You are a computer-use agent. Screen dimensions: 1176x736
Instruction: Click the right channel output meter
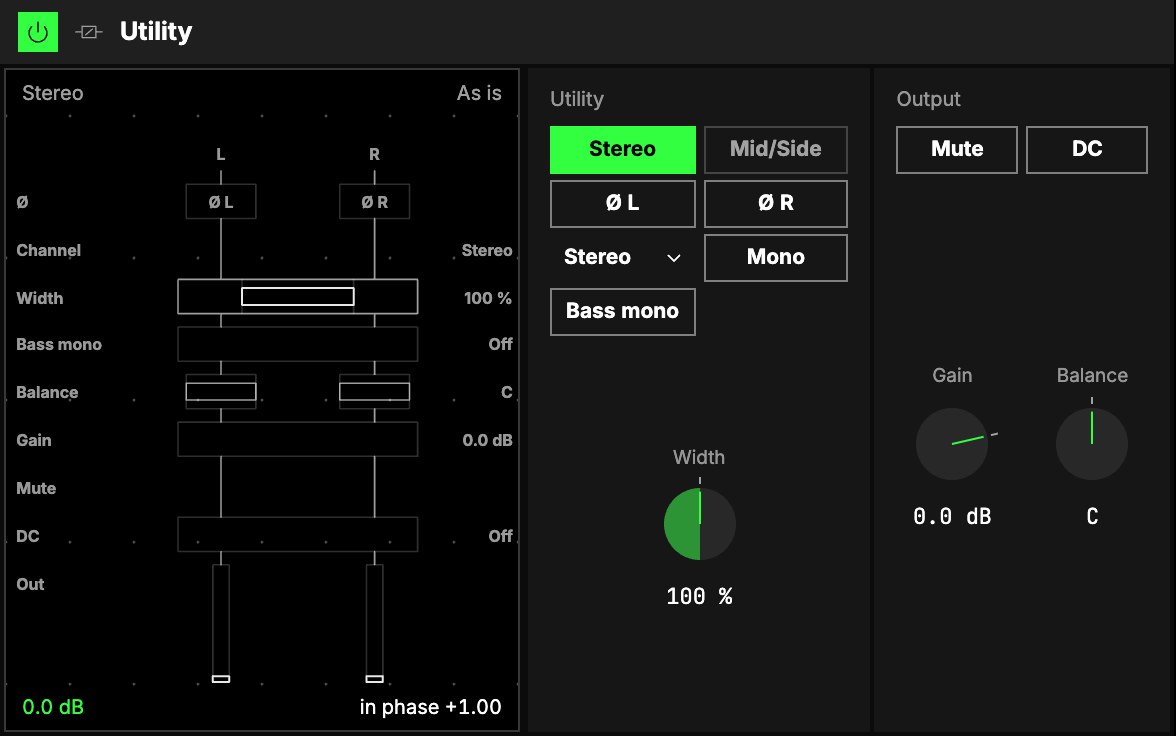[374, 623]
